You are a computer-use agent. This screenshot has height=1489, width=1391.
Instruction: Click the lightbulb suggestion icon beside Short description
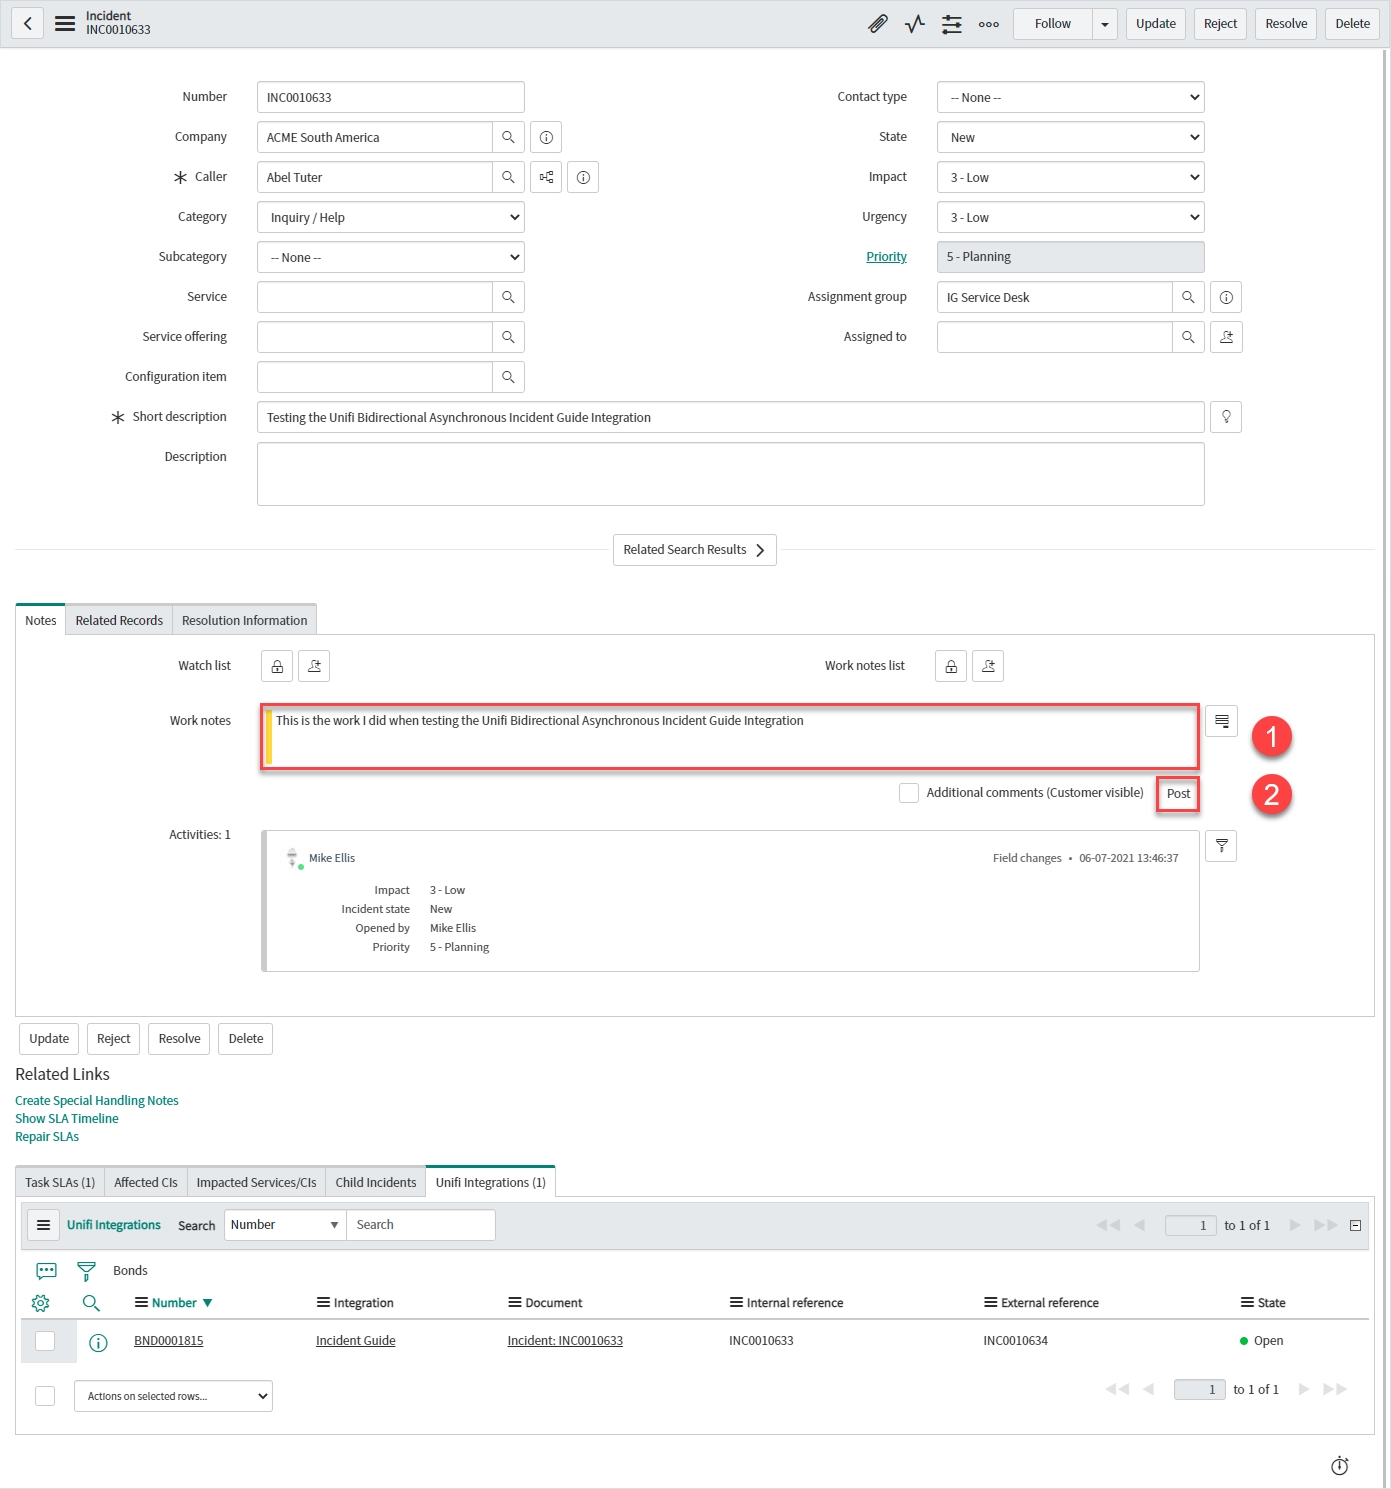pyautogui.click(x=1226, y=417)
